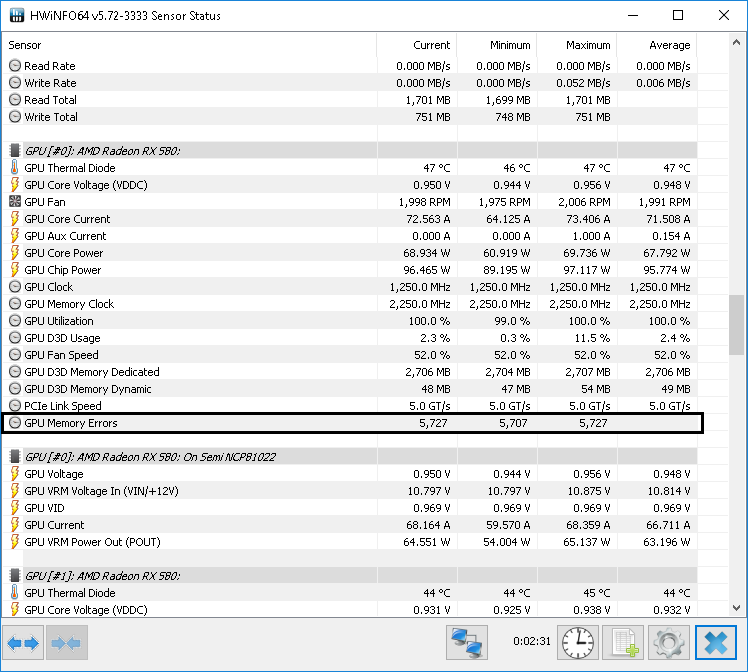Select the GPU Thermal Diode row under GPU #0
The image size is (748, 672).
pos(70,168)
